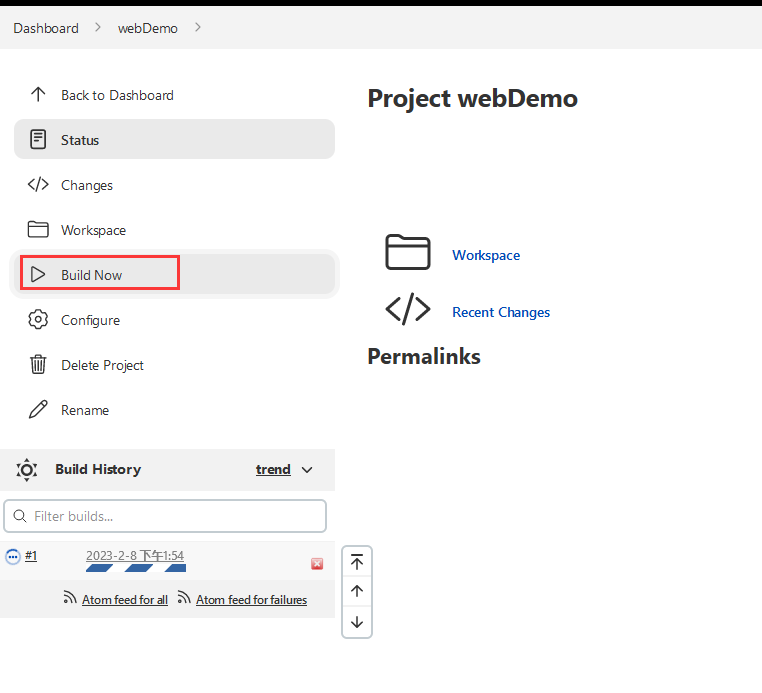Open build #1 link
Screen dimensions: 762x693
pyautogui.click(x=31, y=555)
